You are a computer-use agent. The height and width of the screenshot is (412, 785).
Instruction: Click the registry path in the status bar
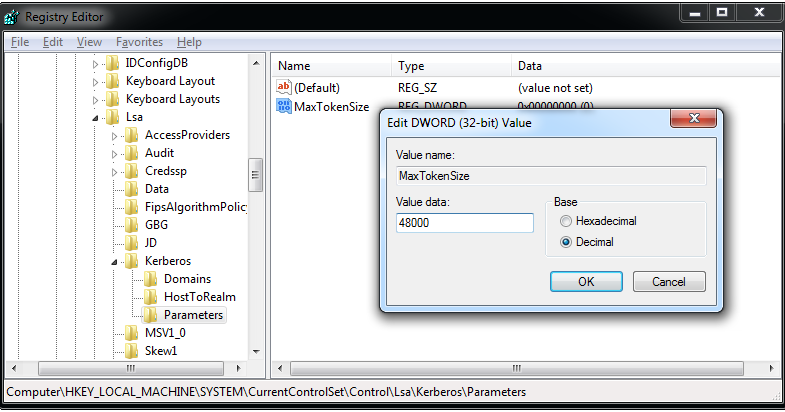266,392
